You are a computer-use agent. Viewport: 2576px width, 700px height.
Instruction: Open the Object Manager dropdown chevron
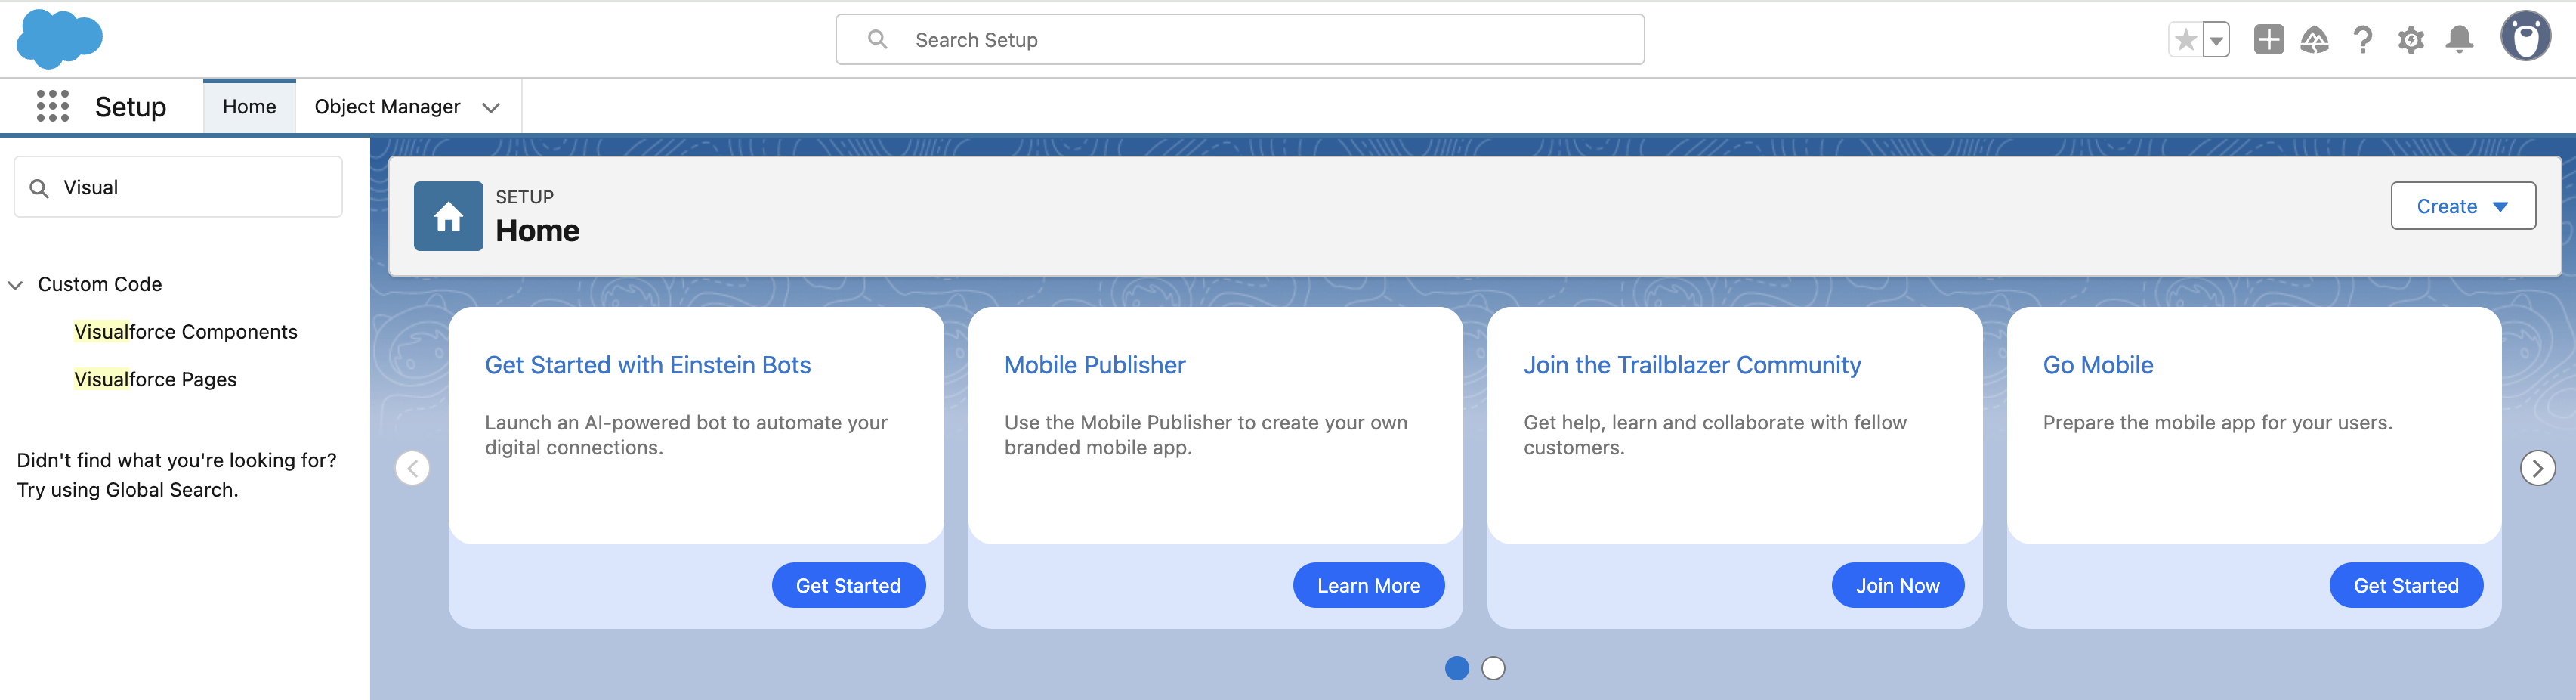490,107
